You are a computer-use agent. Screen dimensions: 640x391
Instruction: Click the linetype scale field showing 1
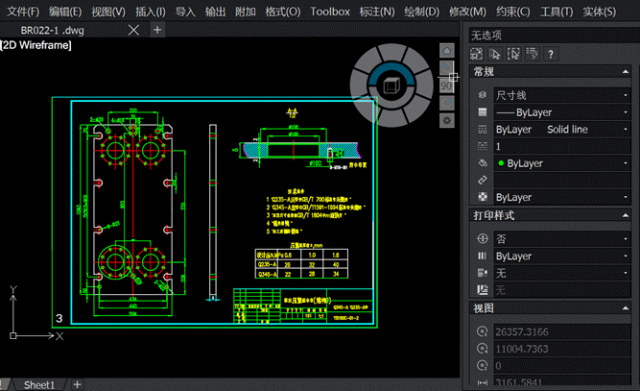(x=562, y=147)
